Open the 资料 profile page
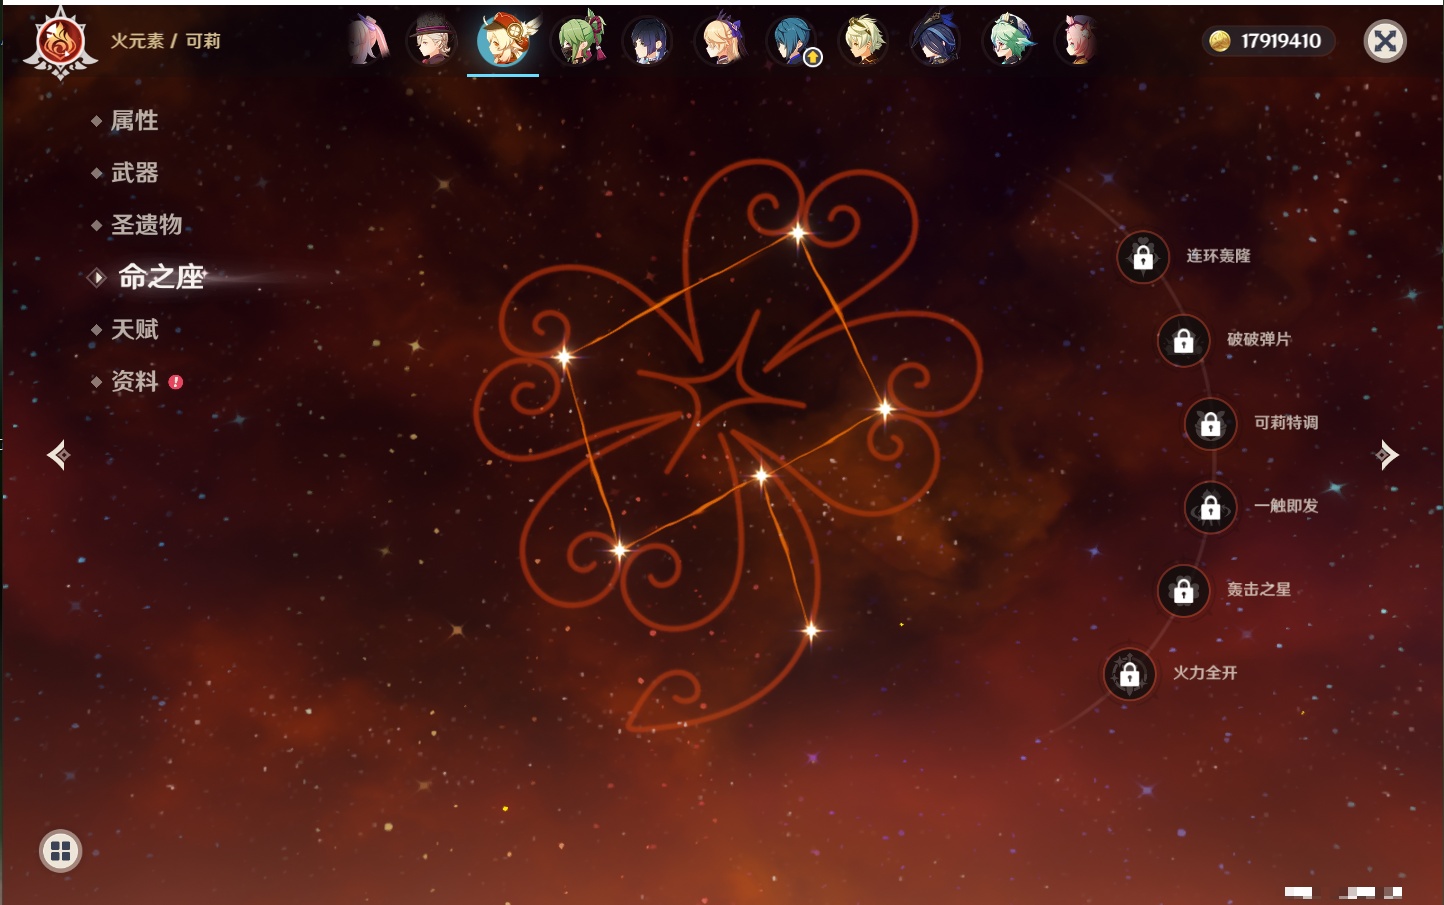The image size is (1444, 905). [134, 381]
